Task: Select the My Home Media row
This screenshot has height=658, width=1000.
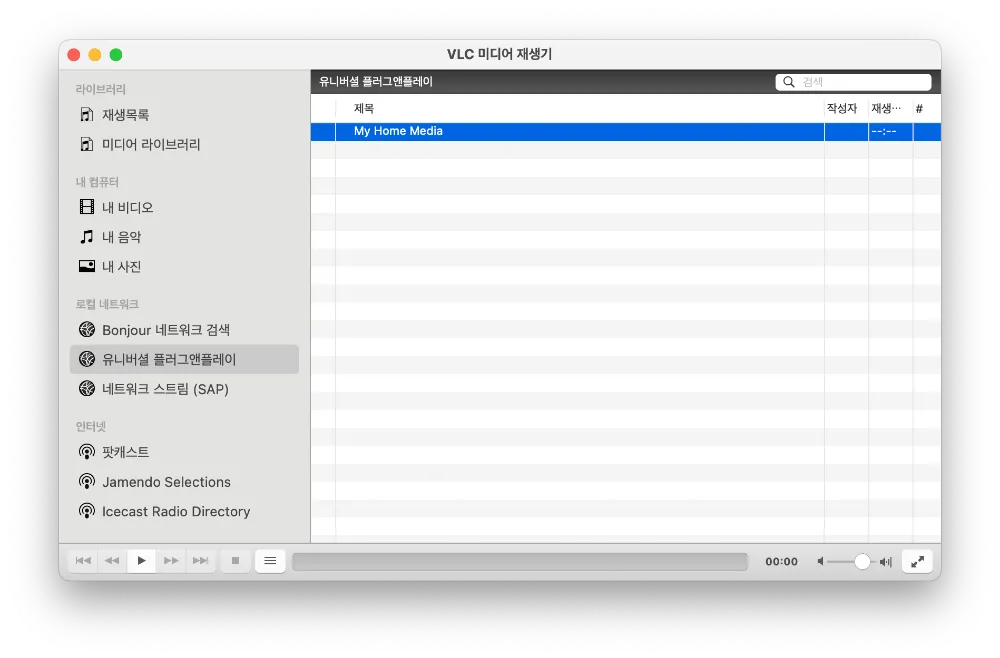Action: (626, 131)
